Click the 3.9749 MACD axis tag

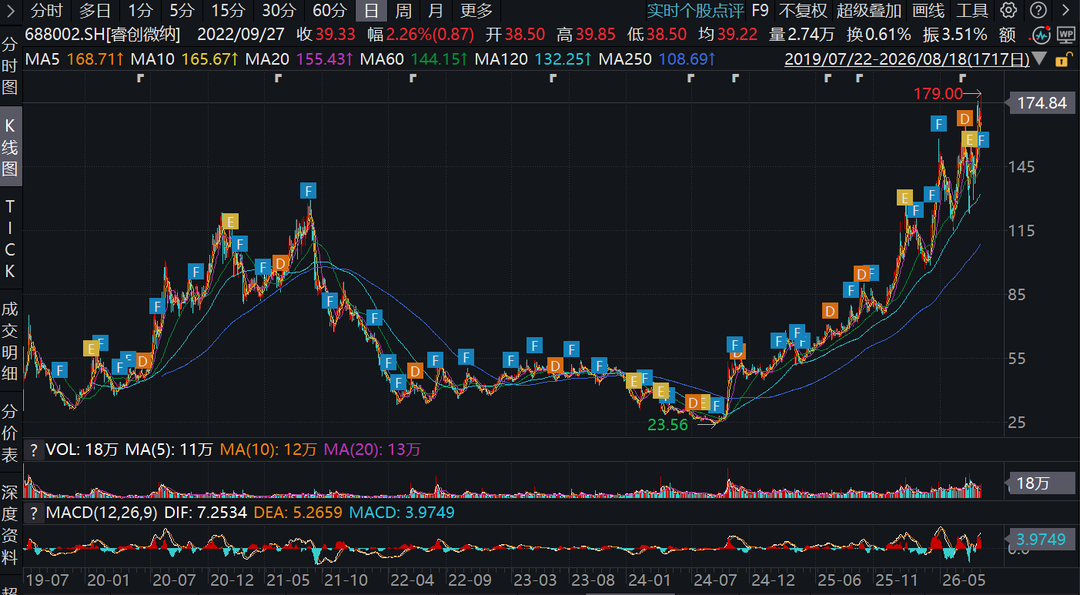click(x=1042, y=539)
